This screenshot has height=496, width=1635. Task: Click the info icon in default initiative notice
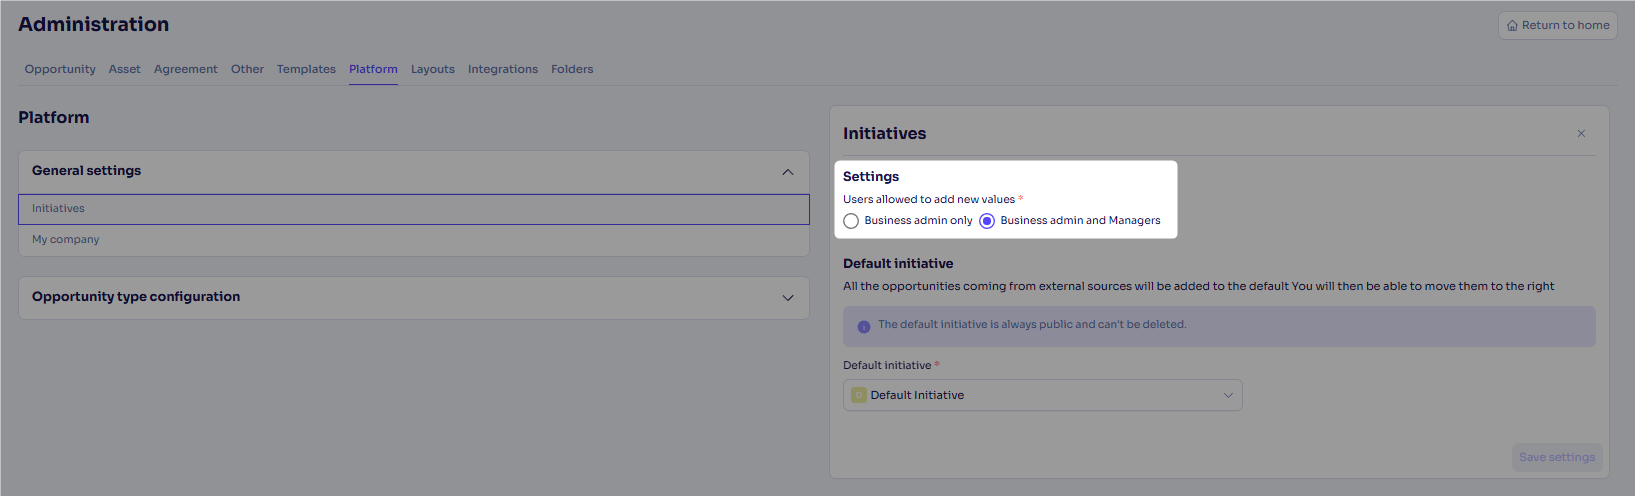[x=864, y=326]
